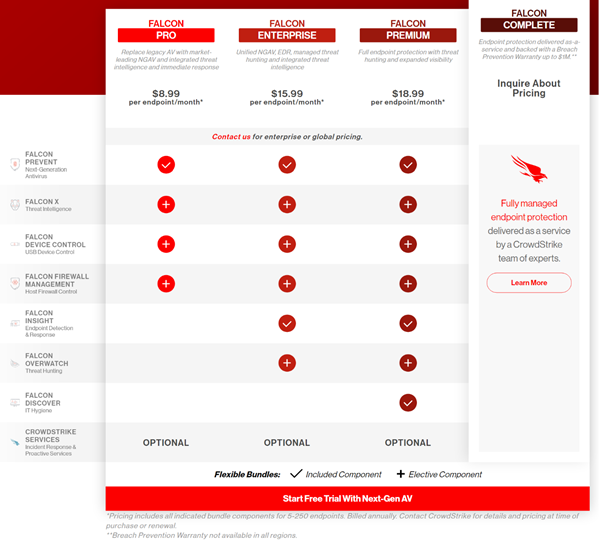Click Falcon Insight checkmark under Falcon Enterprise
Screen dimensions: 599x559
(287, 323)
